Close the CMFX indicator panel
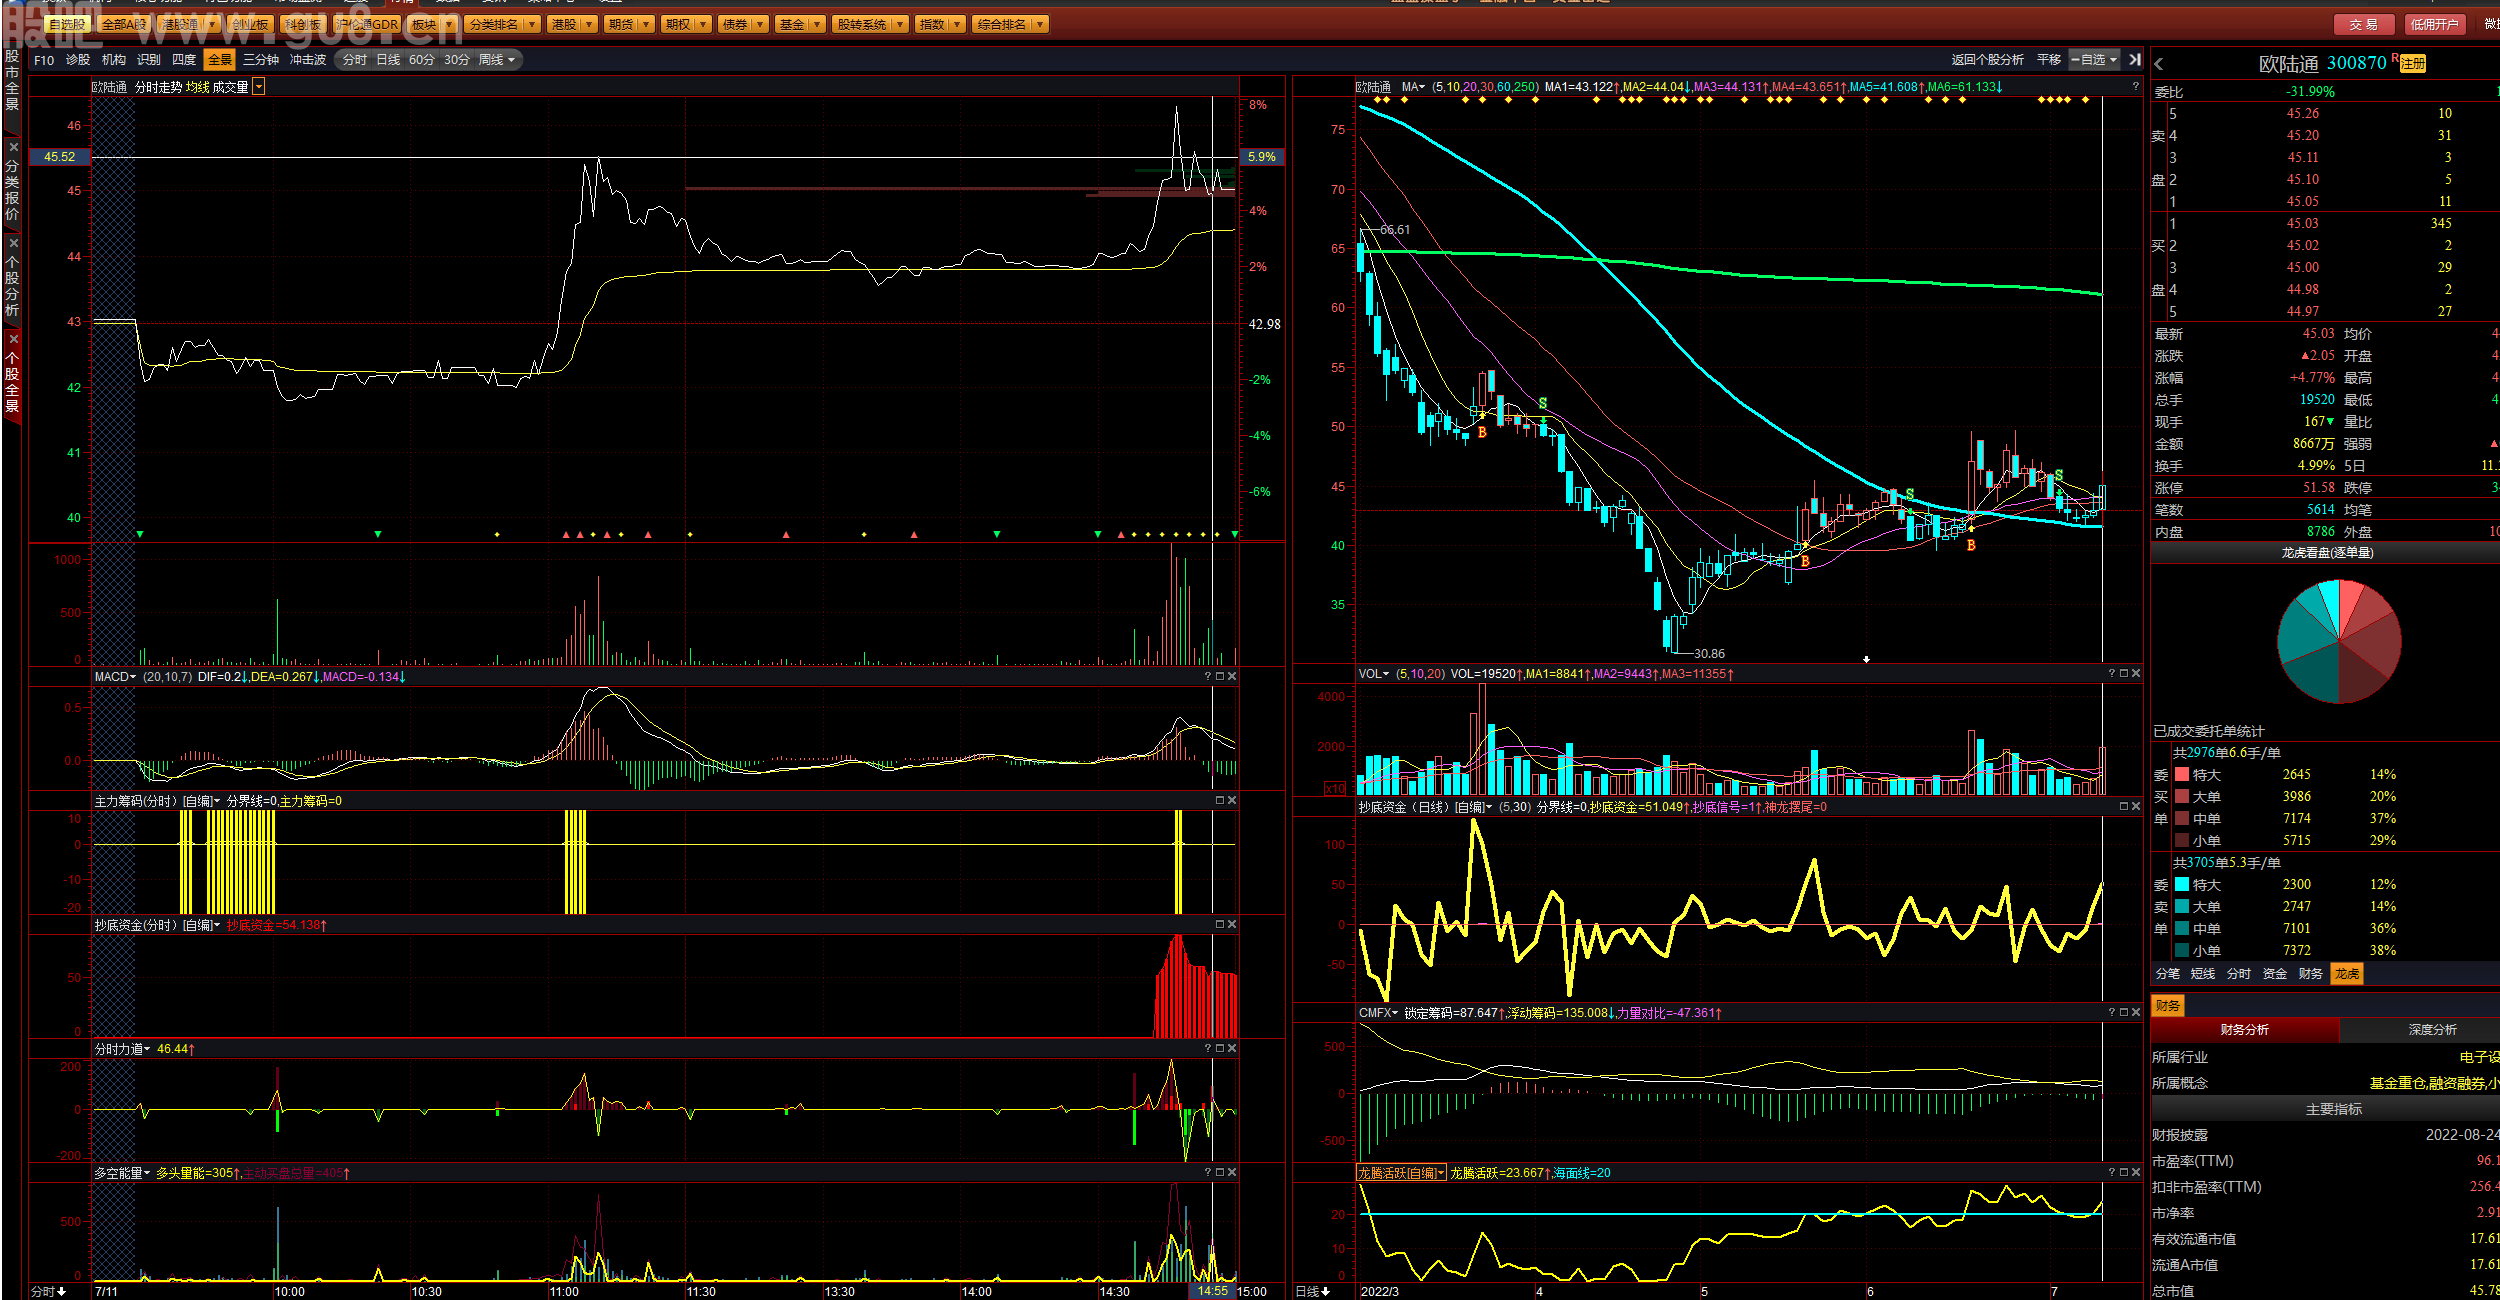Viewport: 2500px width, 1300px height. click(x=2136, y=1013)
